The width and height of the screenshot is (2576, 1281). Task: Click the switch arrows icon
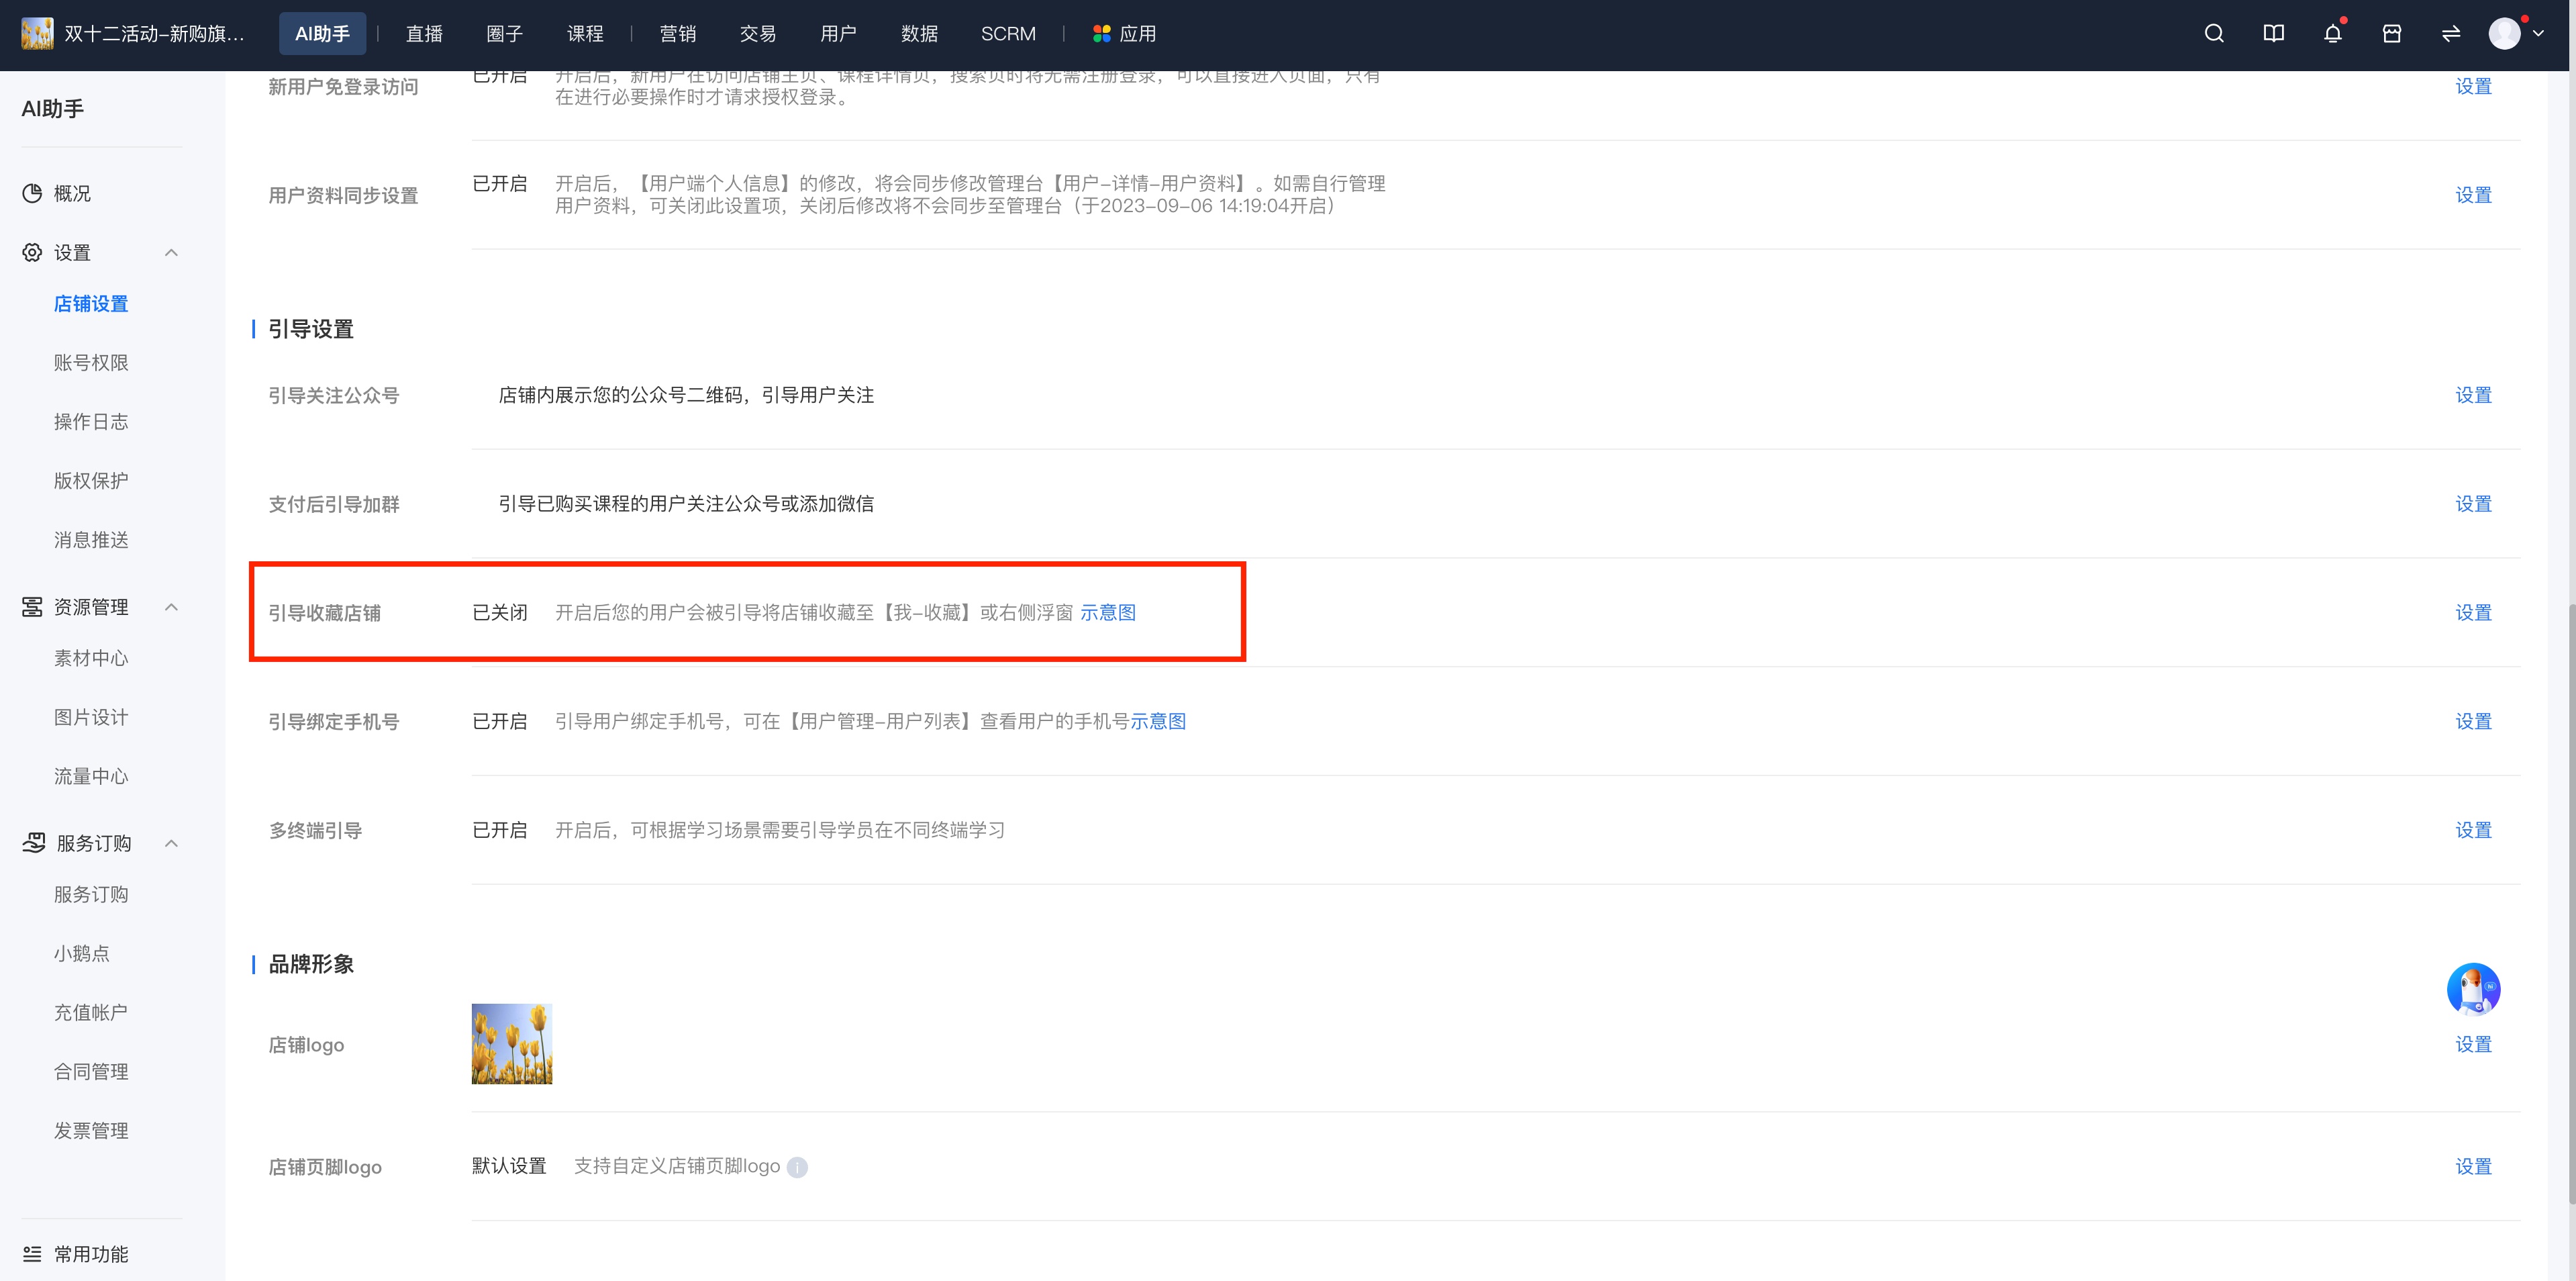(2451, 33)
